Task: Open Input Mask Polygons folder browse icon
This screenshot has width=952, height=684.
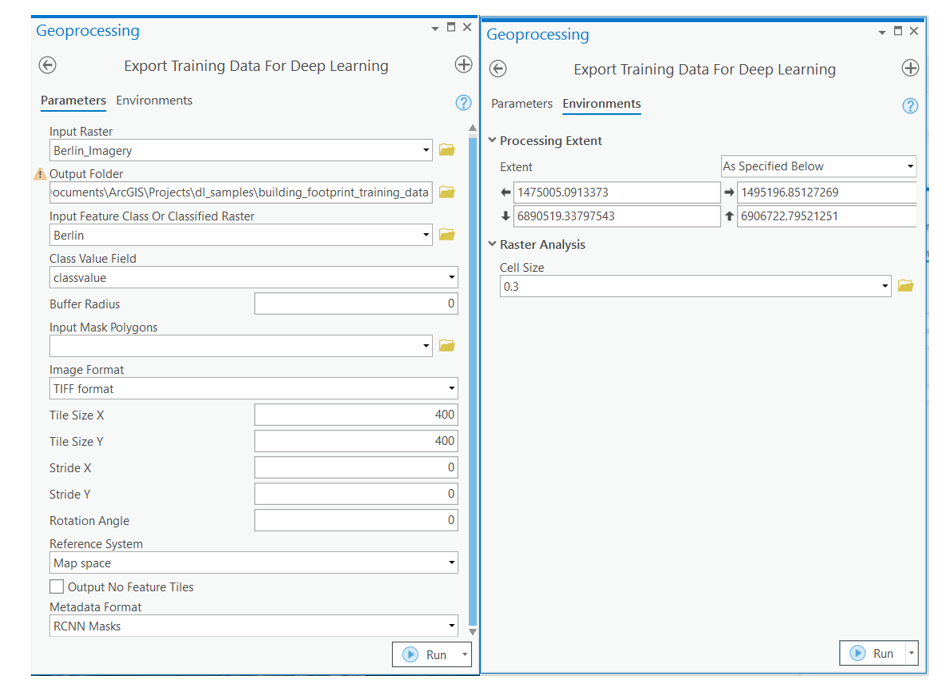Action: click(x=447, y=346)
